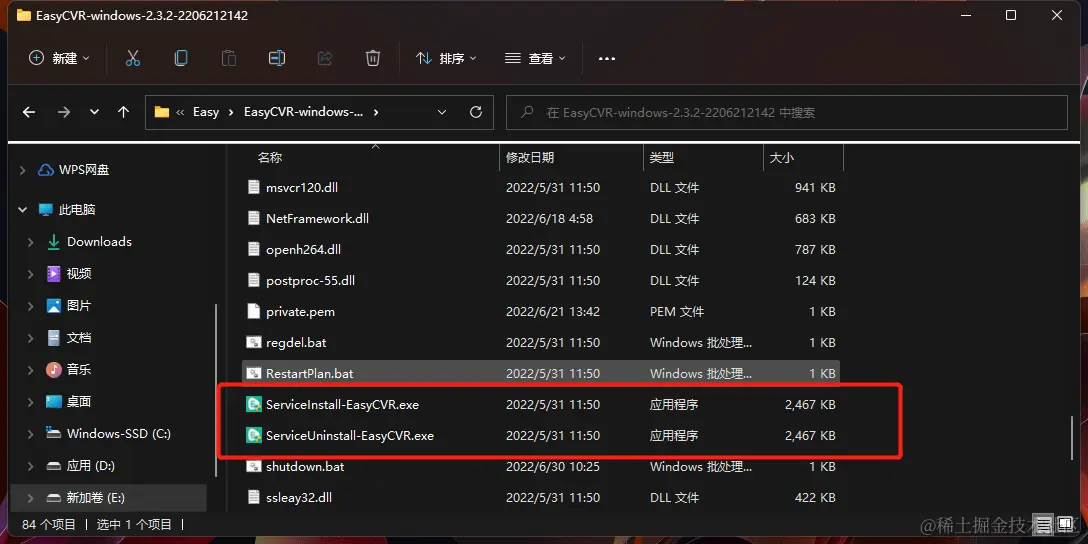1088x544 pixels.
Task: Click the folder icon in address bar
Action: [162, 112]
